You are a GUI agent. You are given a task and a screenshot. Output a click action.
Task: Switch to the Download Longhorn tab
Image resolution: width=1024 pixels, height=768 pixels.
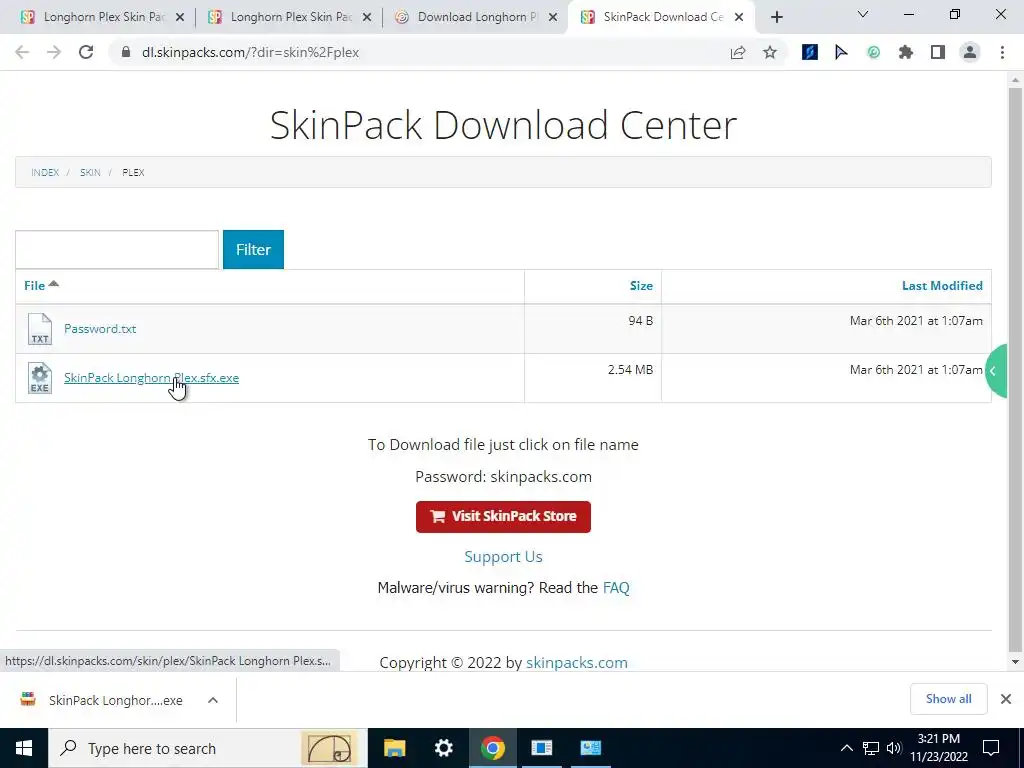coord(475,17)
